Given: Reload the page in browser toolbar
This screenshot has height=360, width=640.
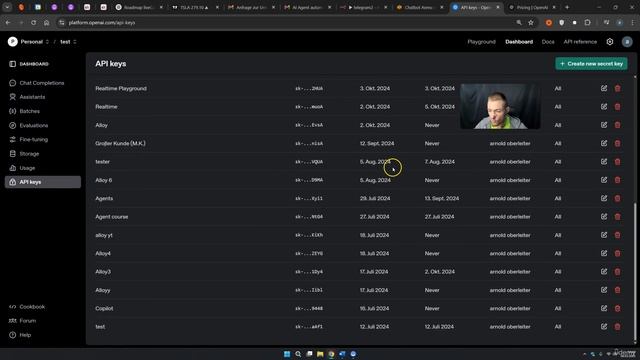Looking at the screenshot, I should click(33, 22).
